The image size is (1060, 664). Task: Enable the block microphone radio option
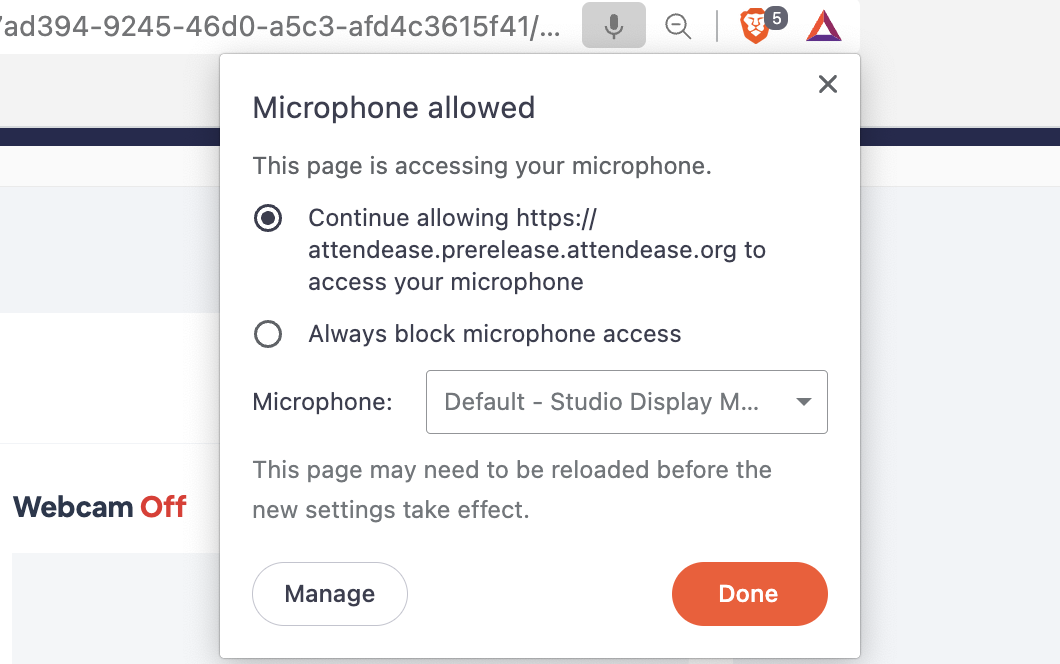point(268,334)
